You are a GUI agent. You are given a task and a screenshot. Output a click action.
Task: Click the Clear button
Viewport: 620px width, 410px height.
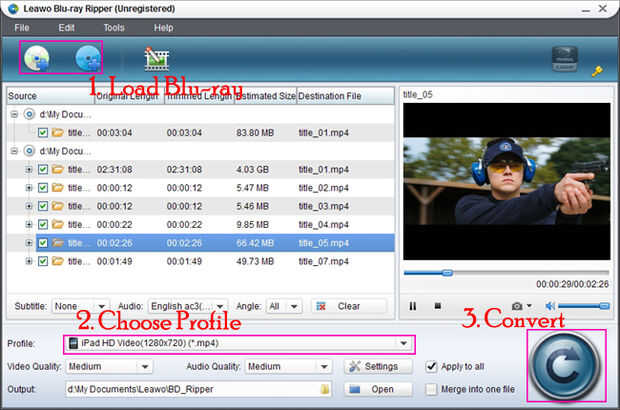[348, 306]
